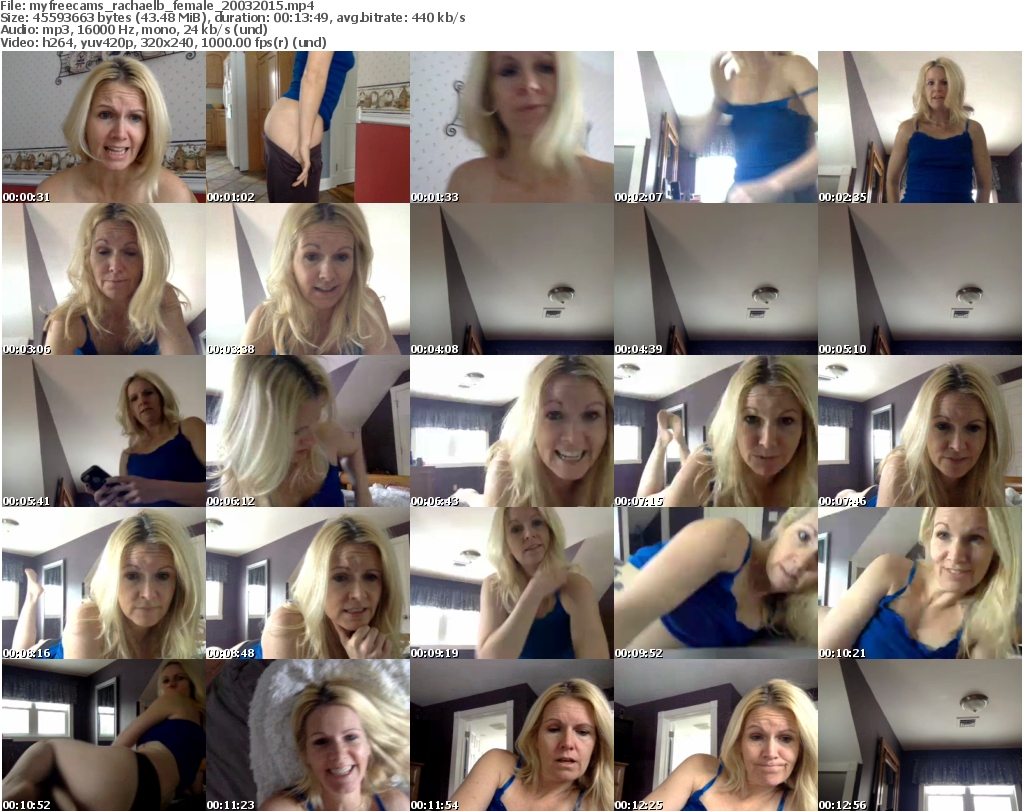
Task: Click the frame stamped 00:08:48
Action: click(308, 583)
